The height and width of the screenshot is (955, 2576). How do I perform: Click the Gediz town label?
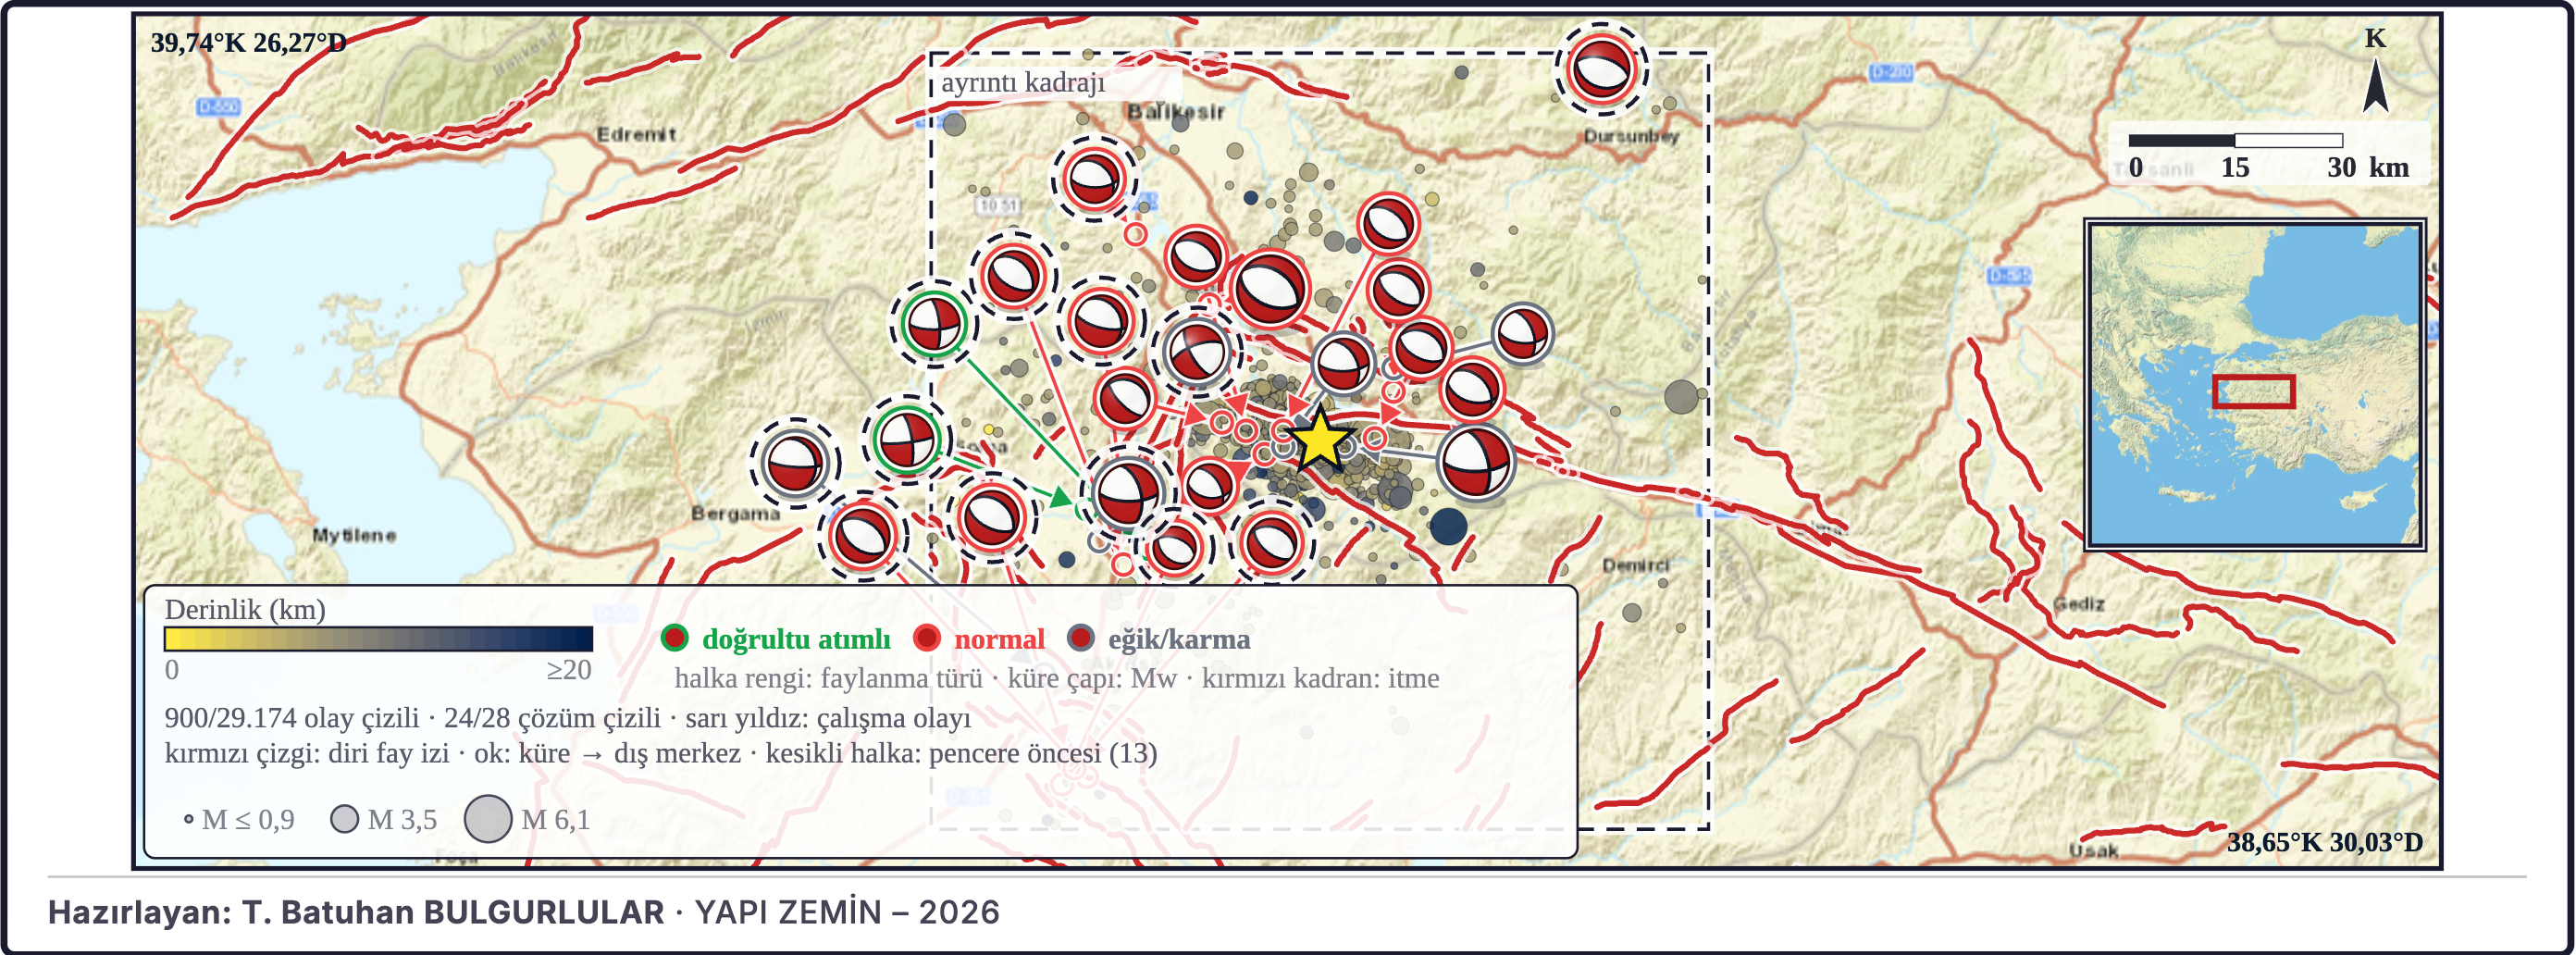coord(2079,604)
